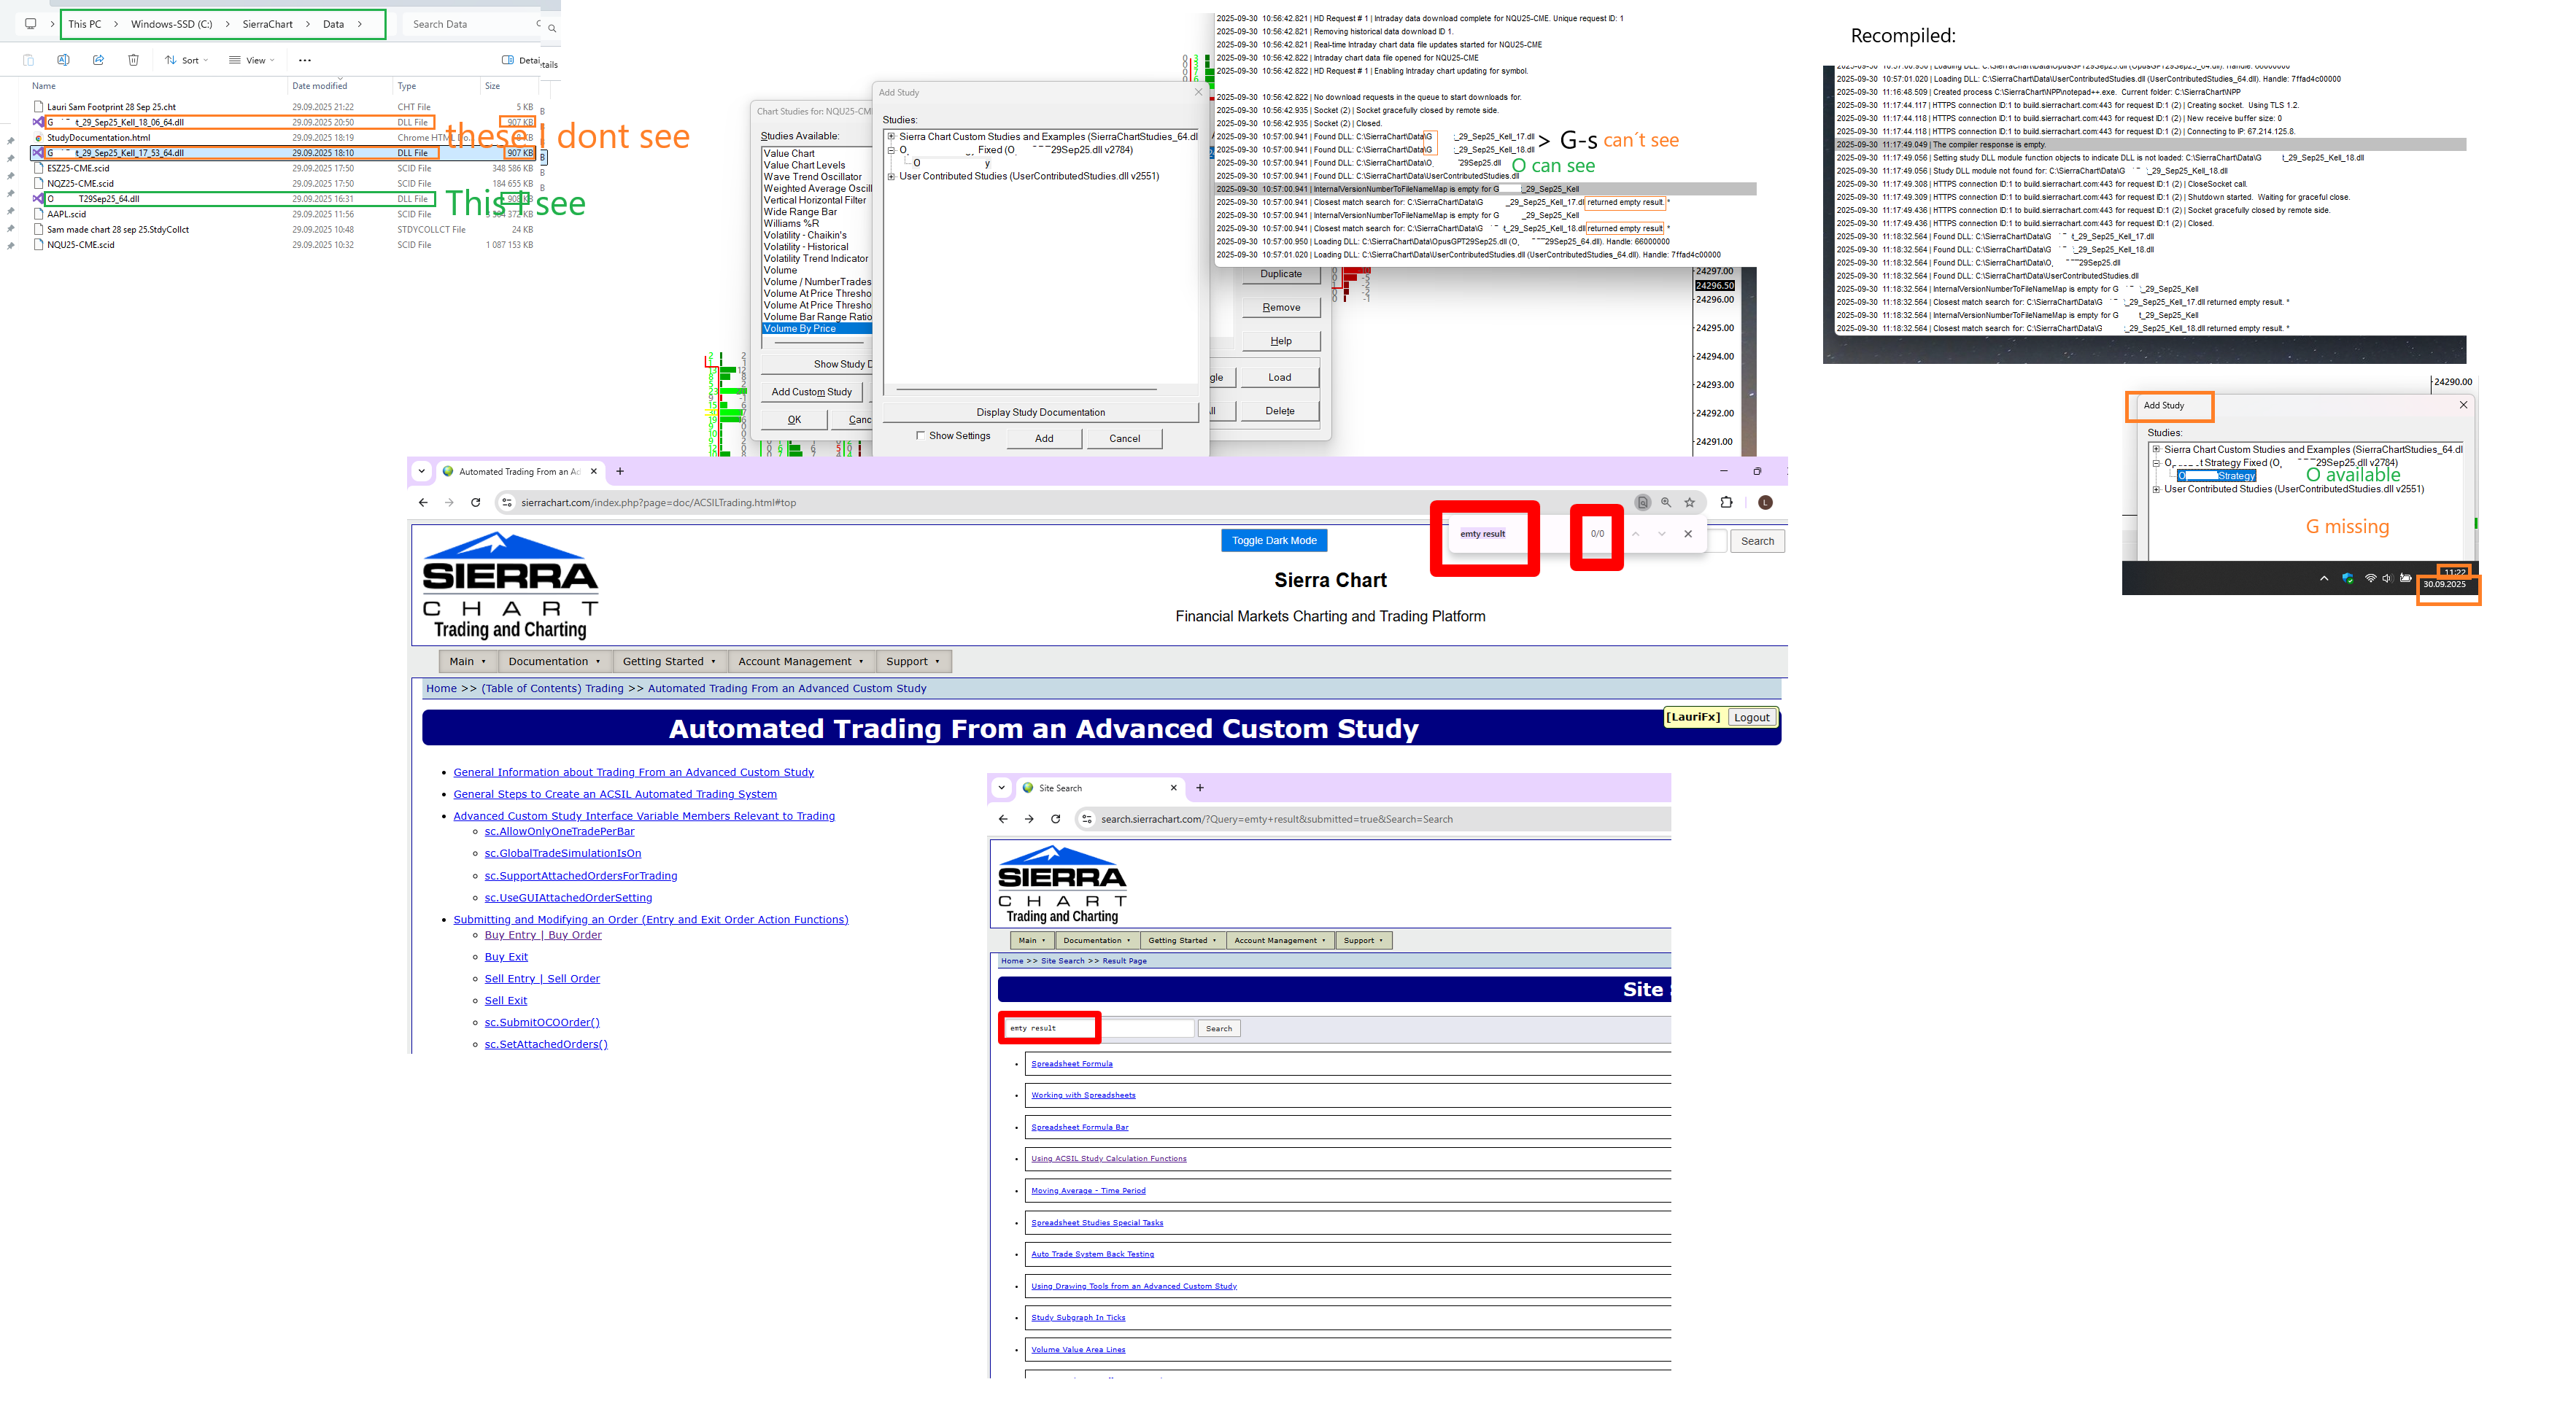Open the Chrome extensions puzzle icon
Image resolution: width=2576 pixels, height=1417 pixels.
point(1726,503)
